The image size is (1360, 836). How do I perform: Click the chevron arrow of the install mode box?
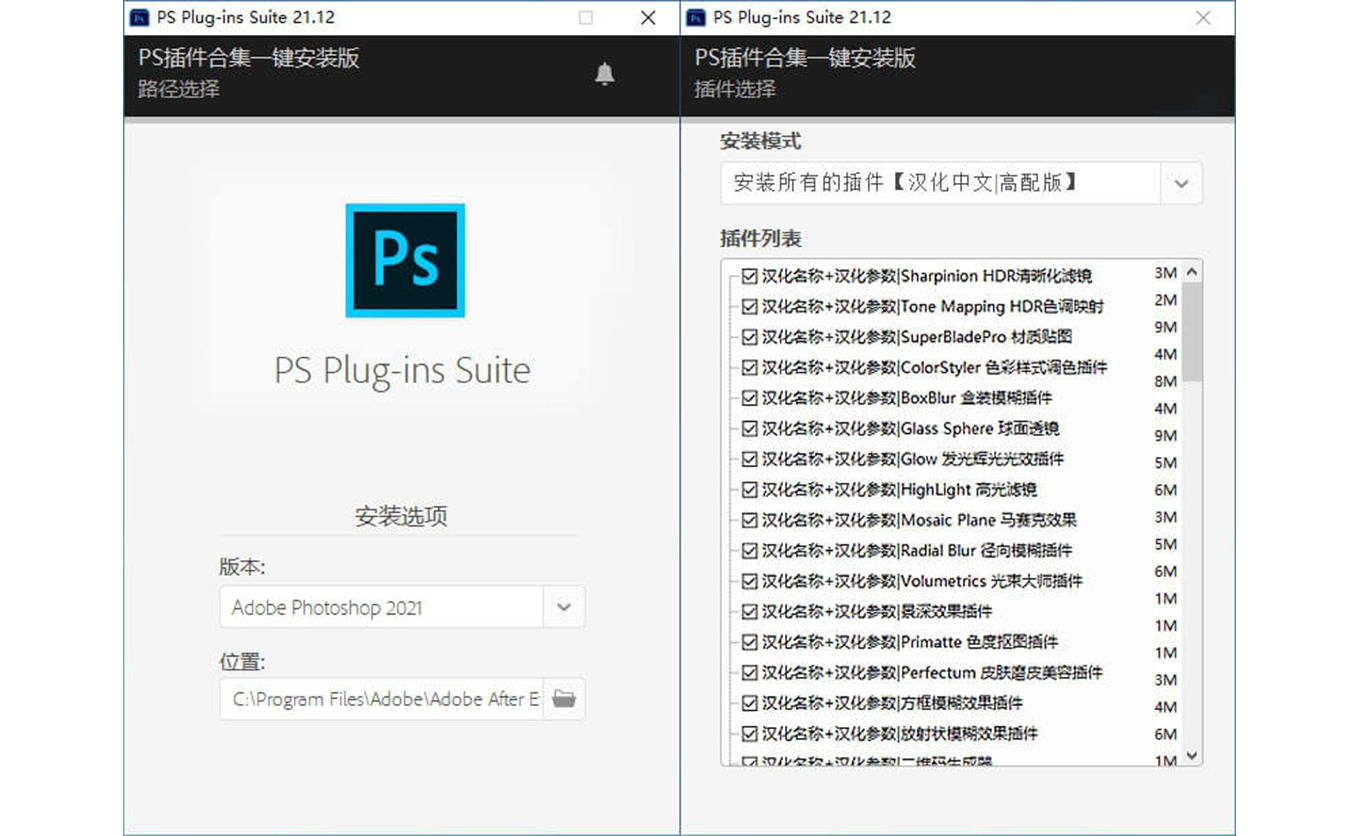[x=1181, y=183]
